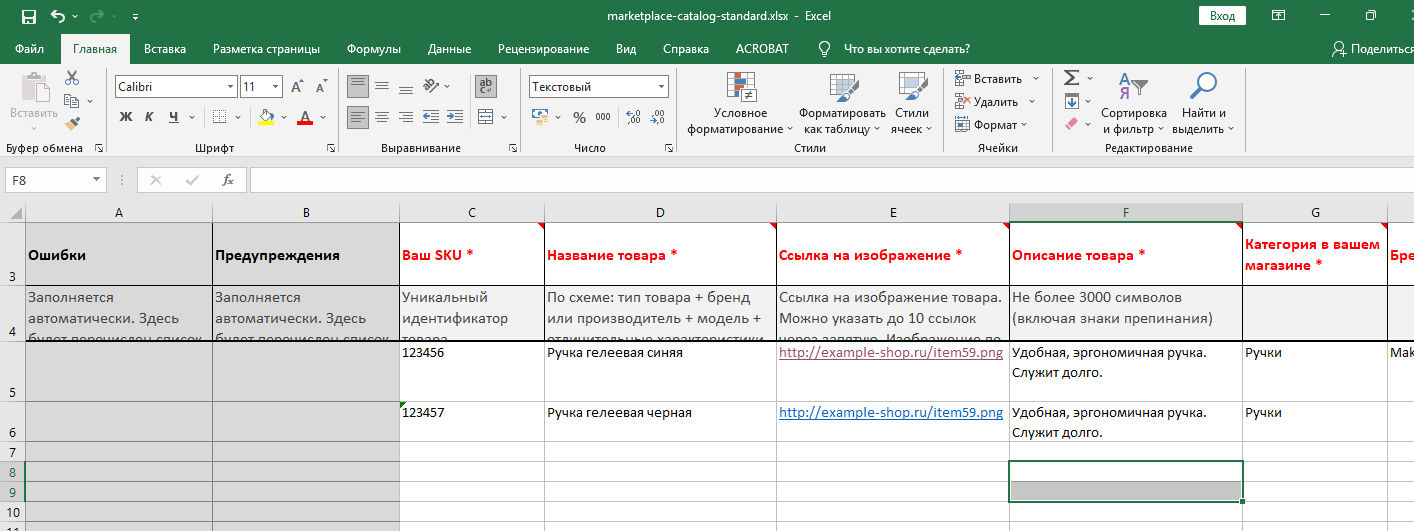Screen dimensions: 1414x531
Task: Click the Cut scissors icon
Action: [72, 78]
